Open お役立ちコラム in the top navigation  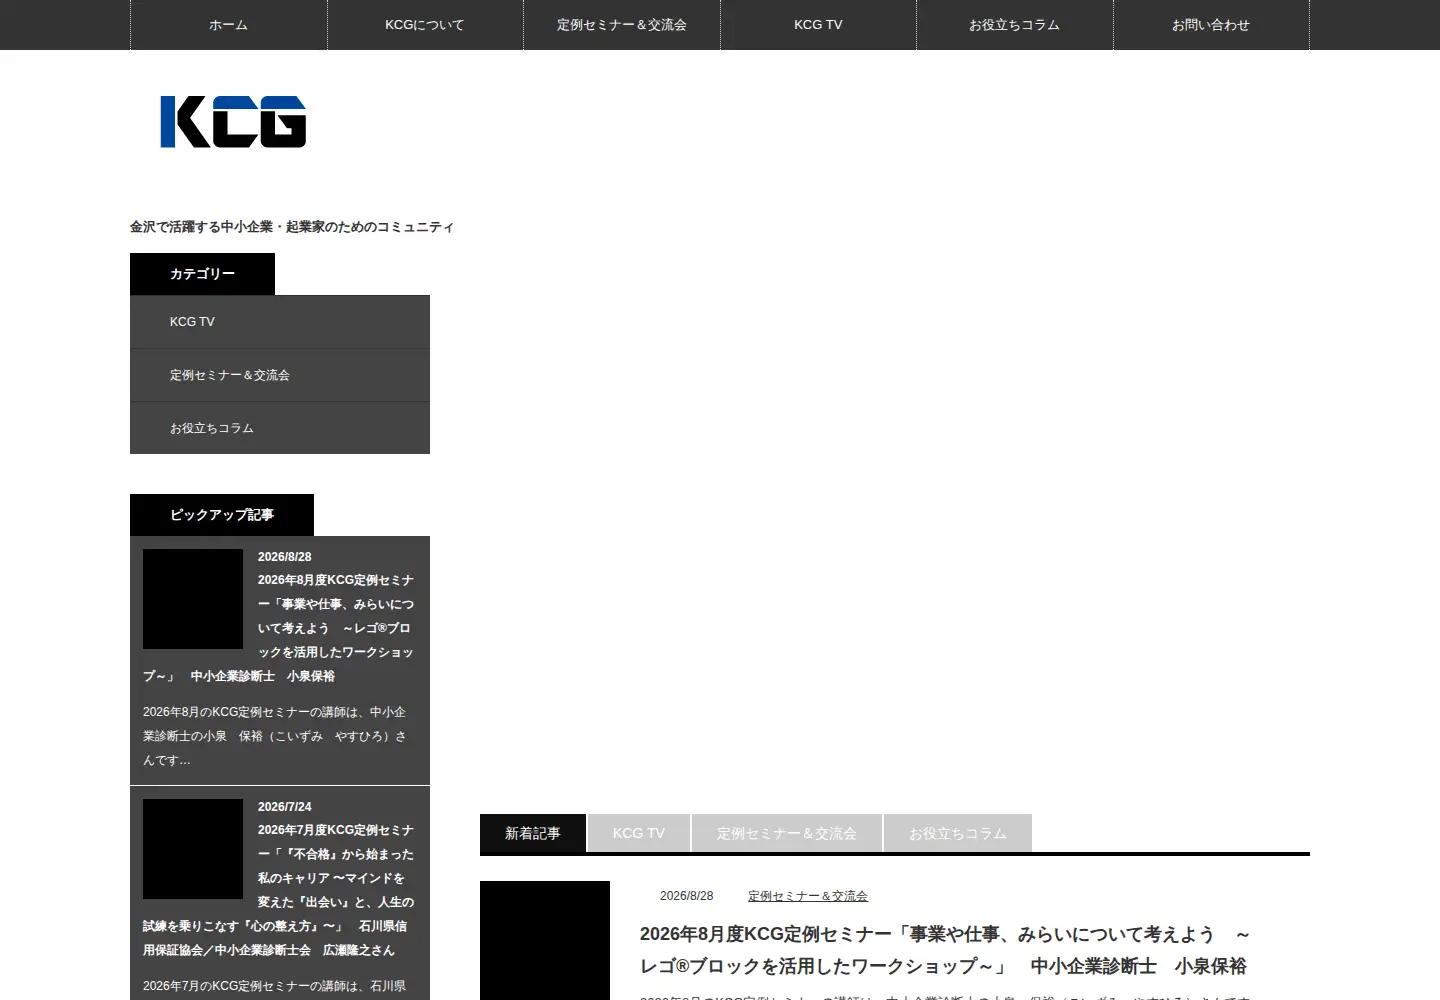(x=1014, y=25)
